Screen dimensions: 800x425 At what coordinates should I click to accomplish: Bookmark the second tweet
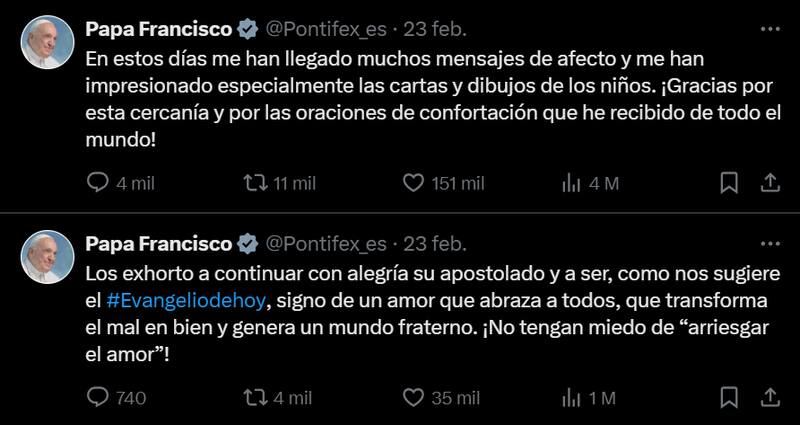(730, 397)
